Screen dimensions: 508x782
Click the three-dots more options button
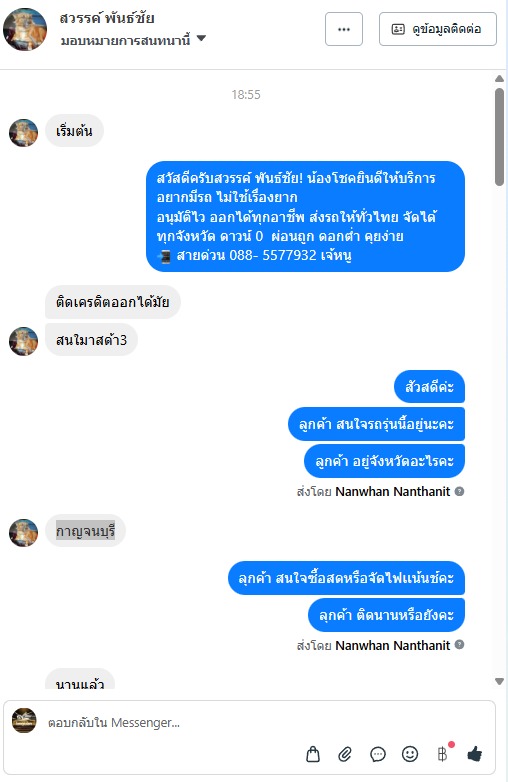pyautogui.click(x=344, y=29)
